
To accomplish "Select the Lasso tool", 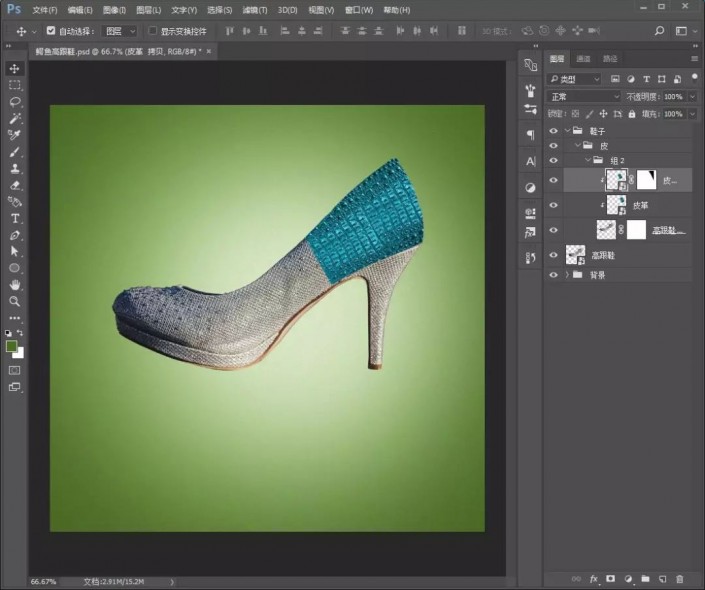I will [x=14, y=102].
